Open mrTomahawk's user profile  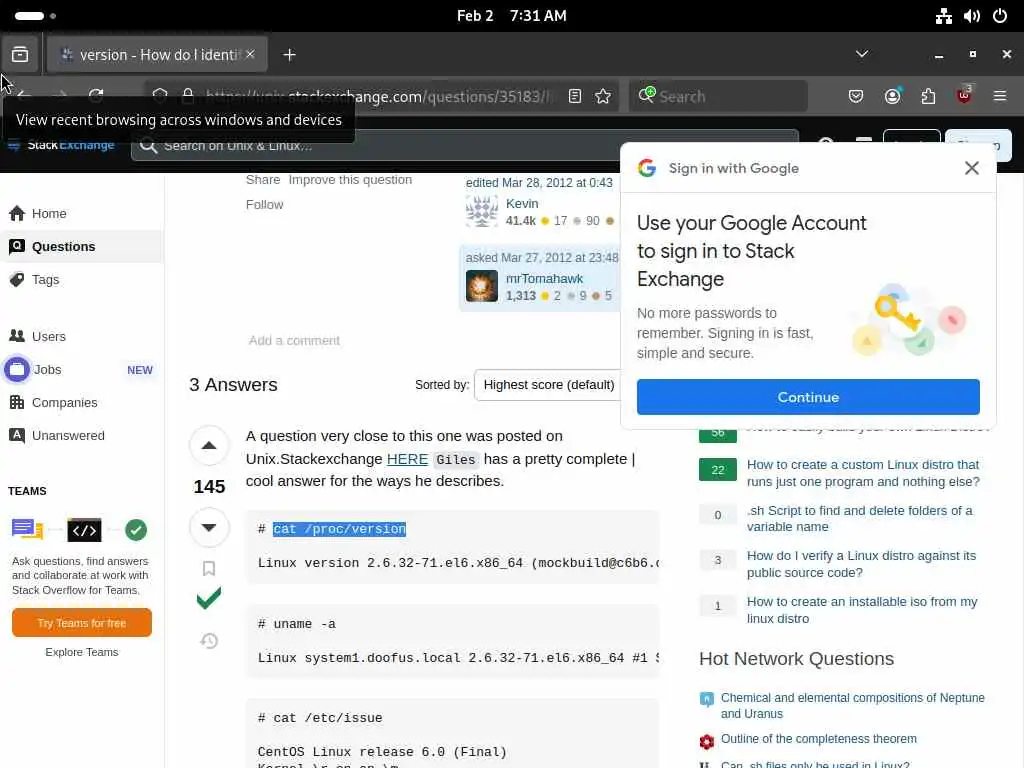(x=544, y=279)
